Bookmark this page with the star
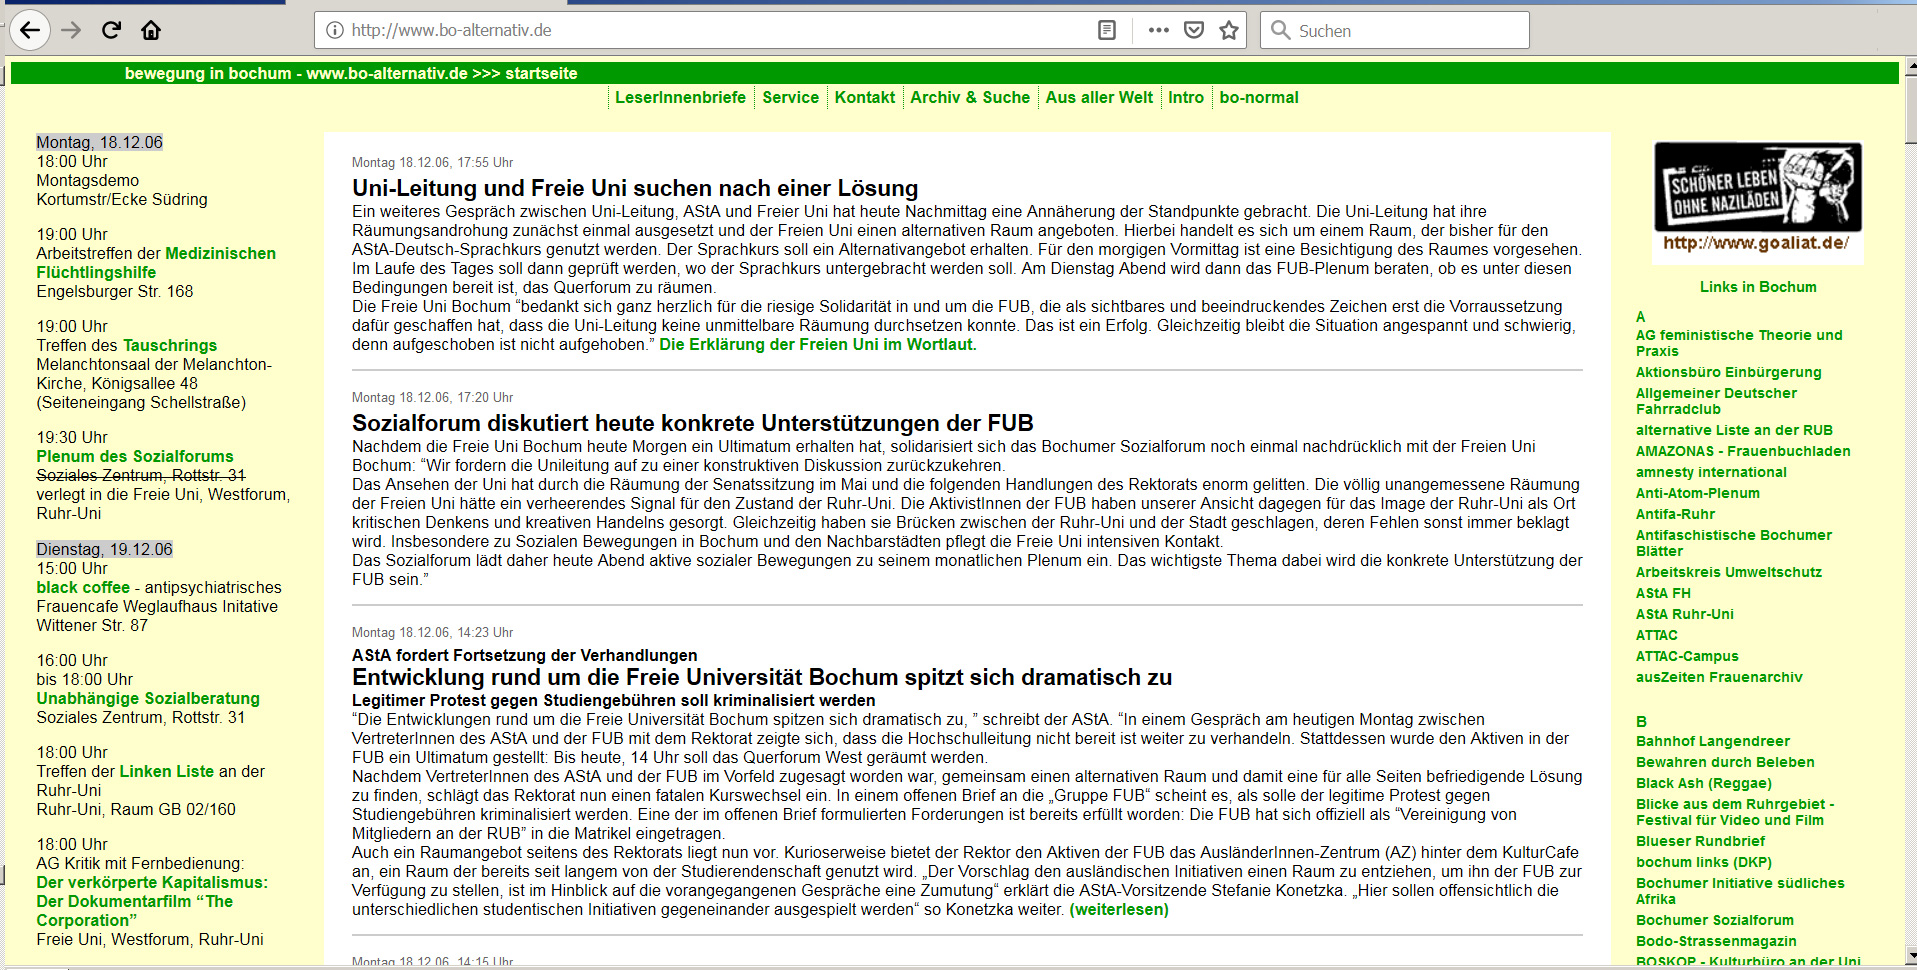 tap(1229, 30)
